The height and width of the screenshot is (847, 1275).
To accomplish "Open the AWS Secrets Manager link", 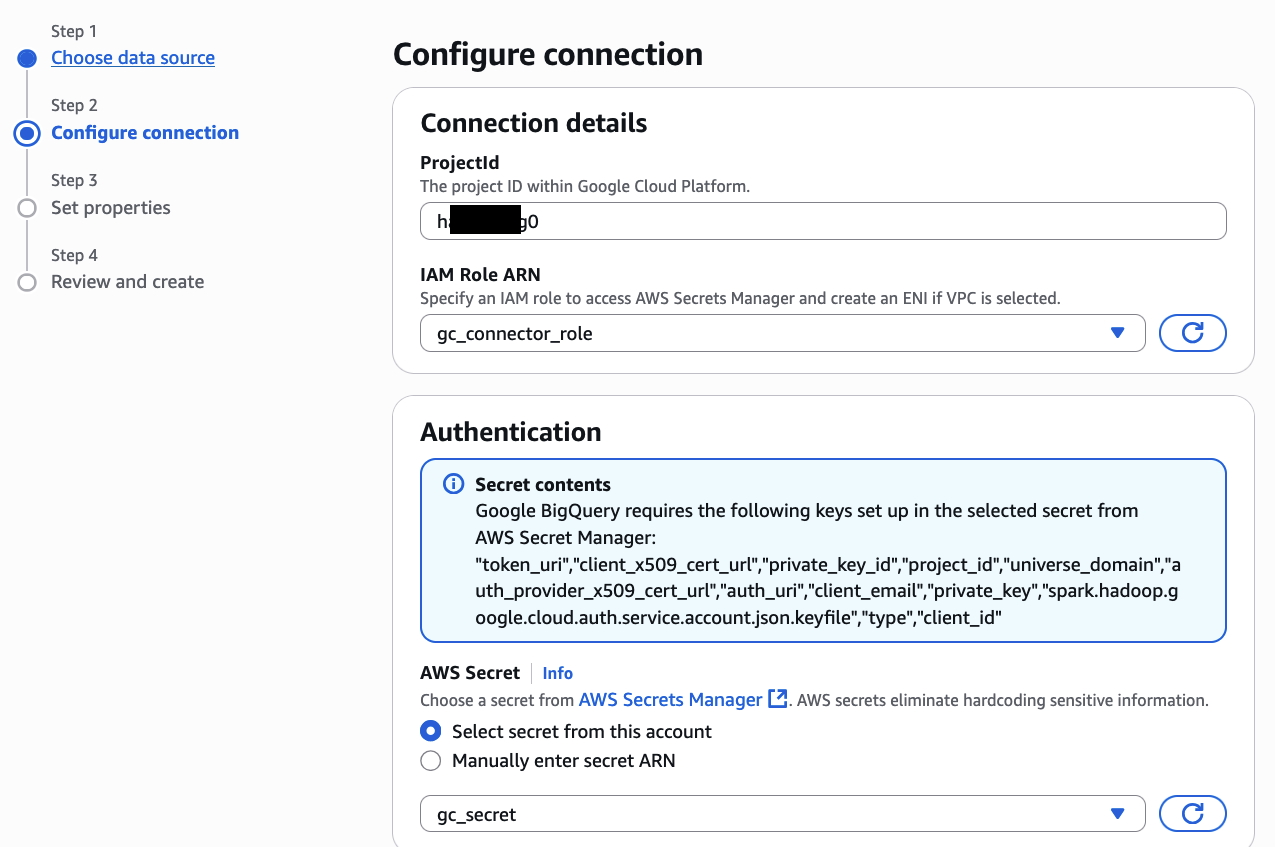I will [x=670, y=700].
